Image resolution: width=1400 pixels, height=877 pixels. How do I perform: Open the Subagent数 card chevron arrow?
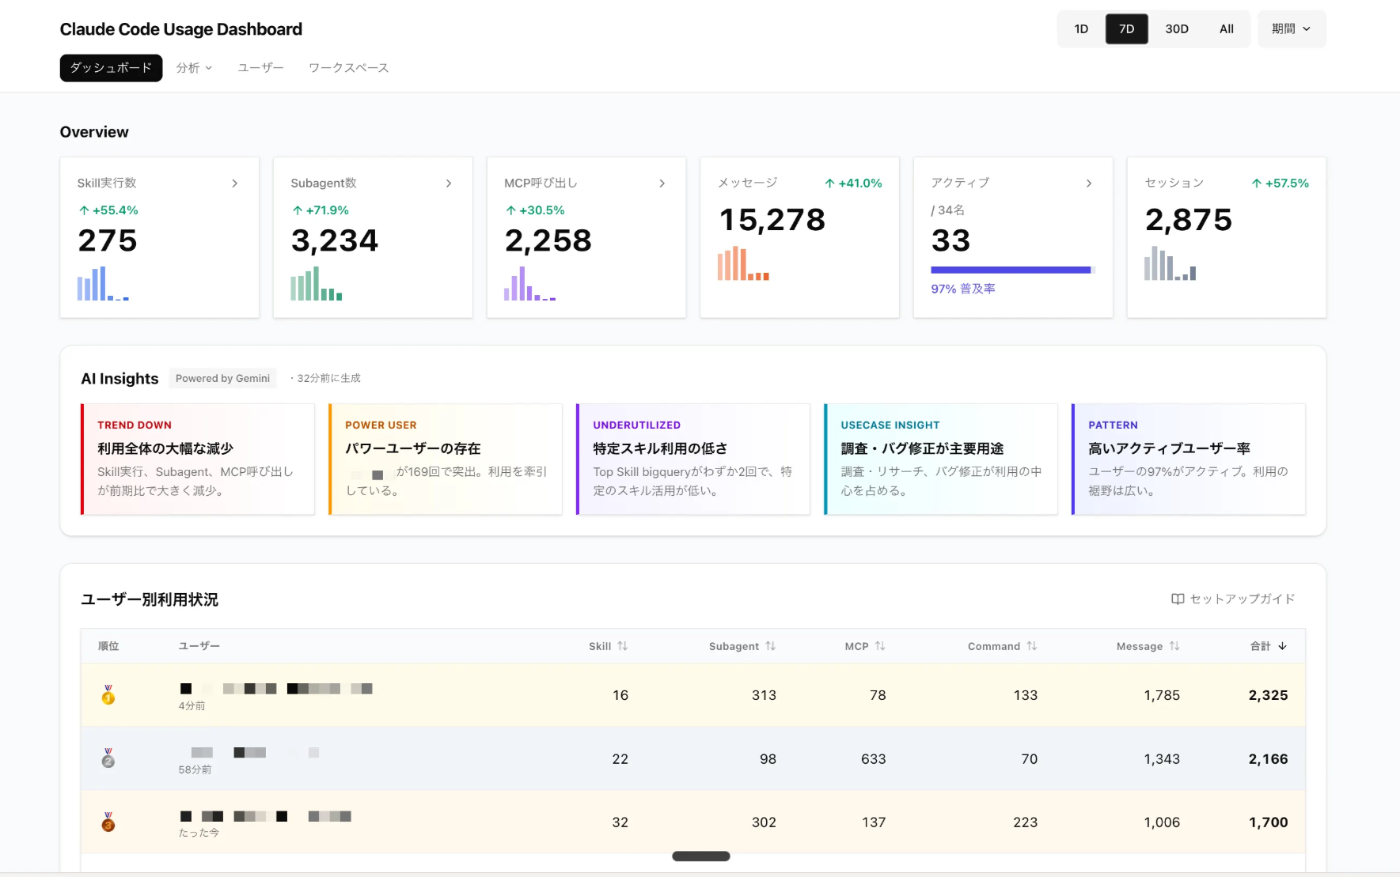[x=448, y=183]
